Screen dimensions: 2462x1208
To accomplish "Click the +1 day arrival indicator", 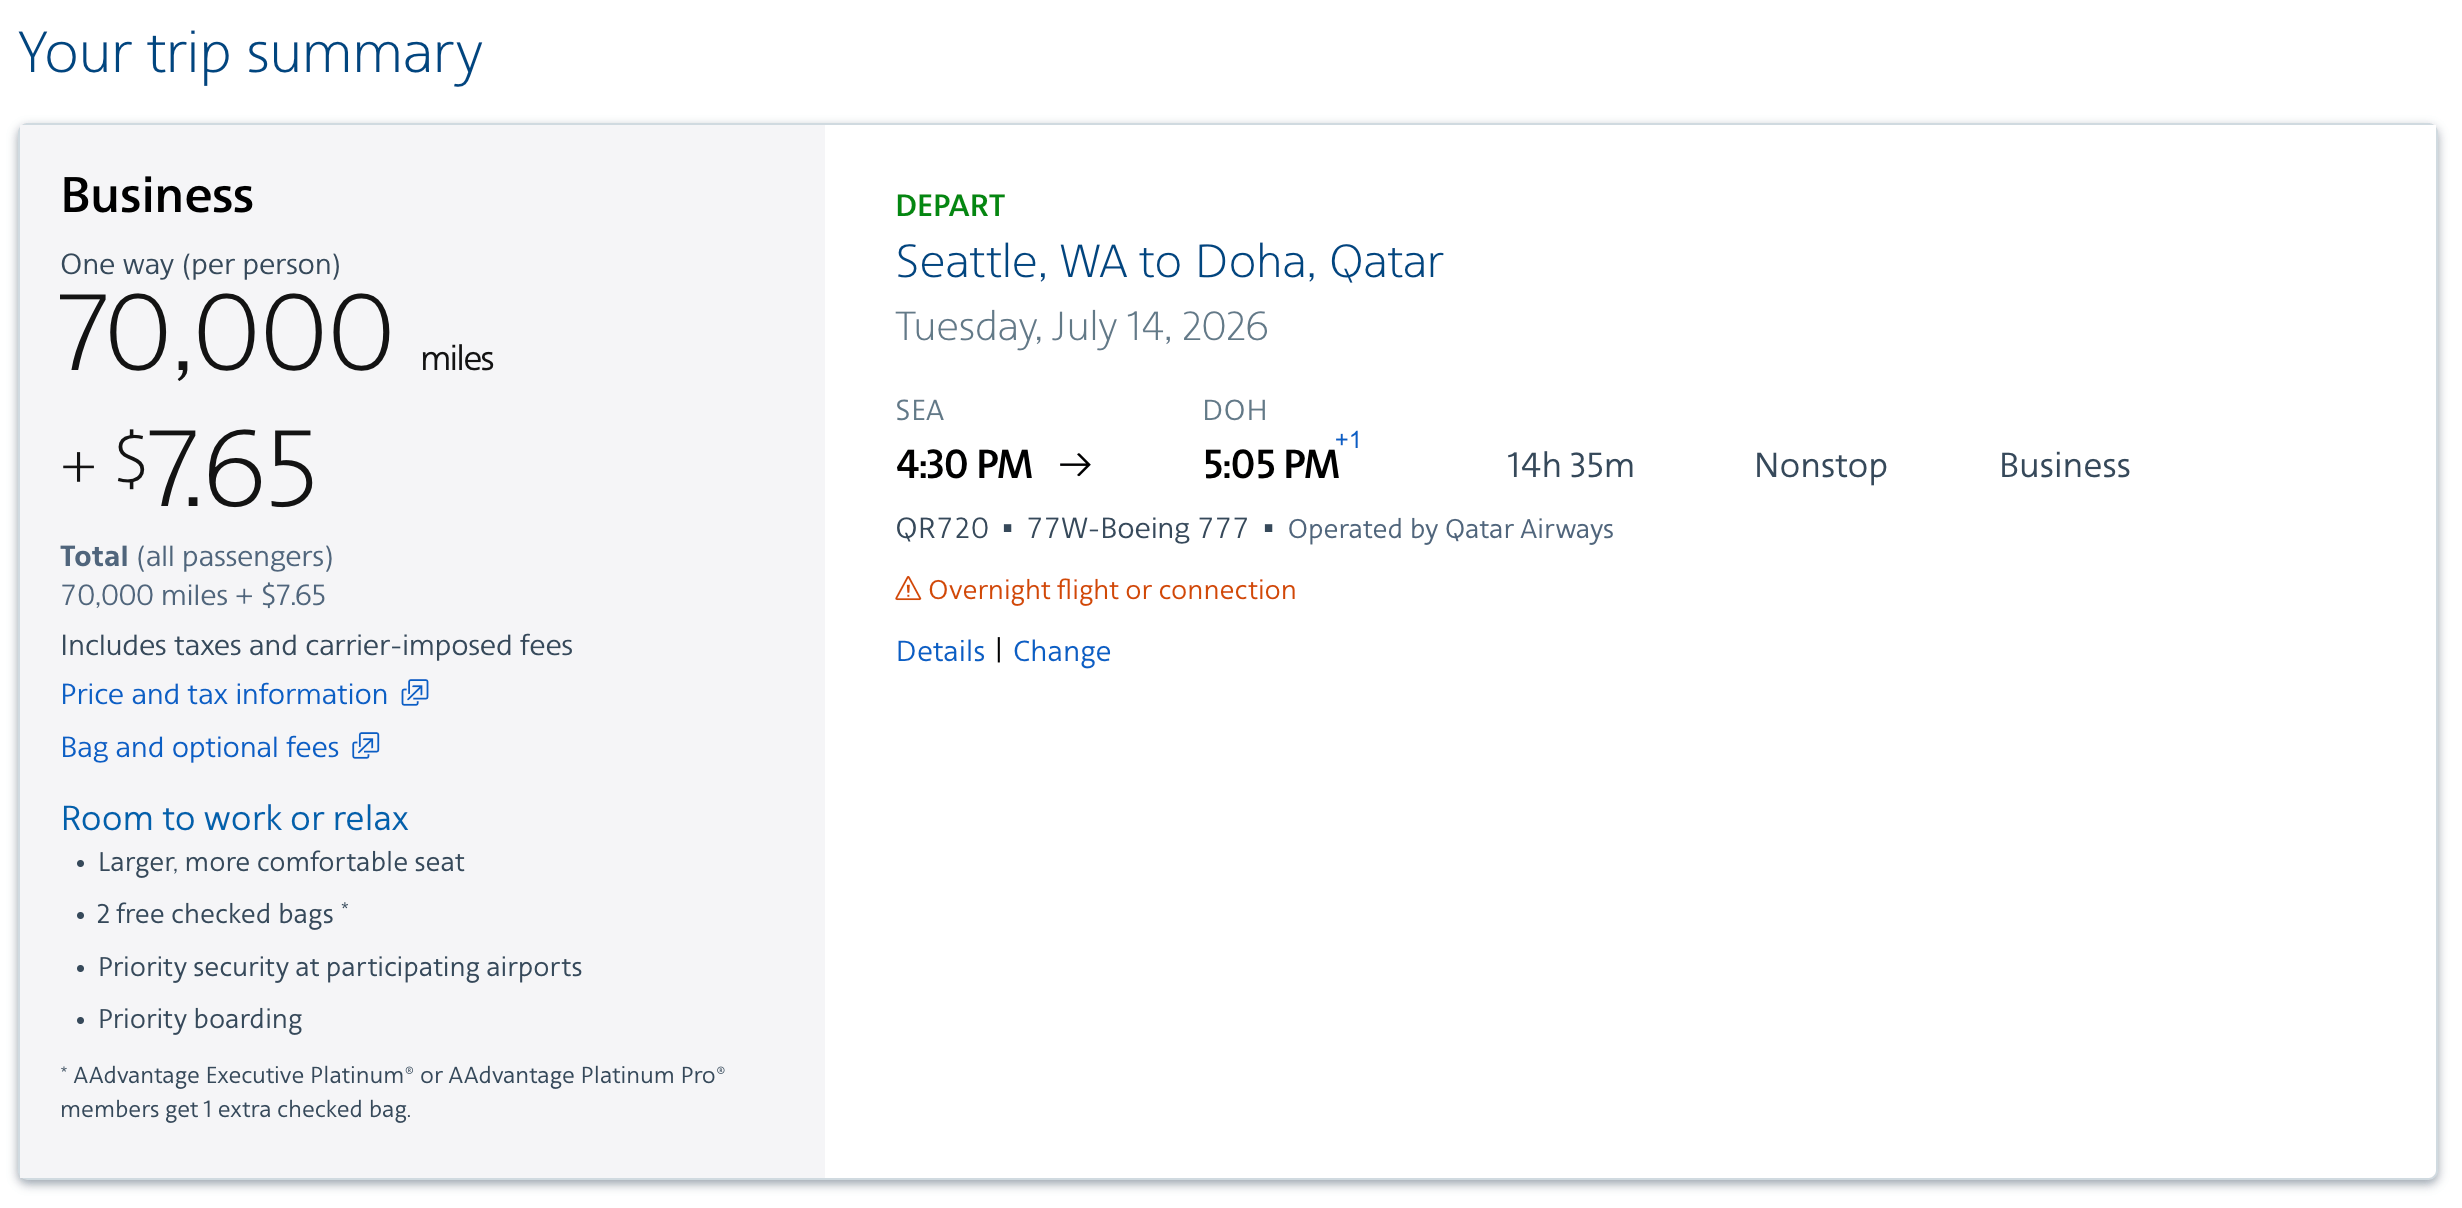I will pos(1347,440).
